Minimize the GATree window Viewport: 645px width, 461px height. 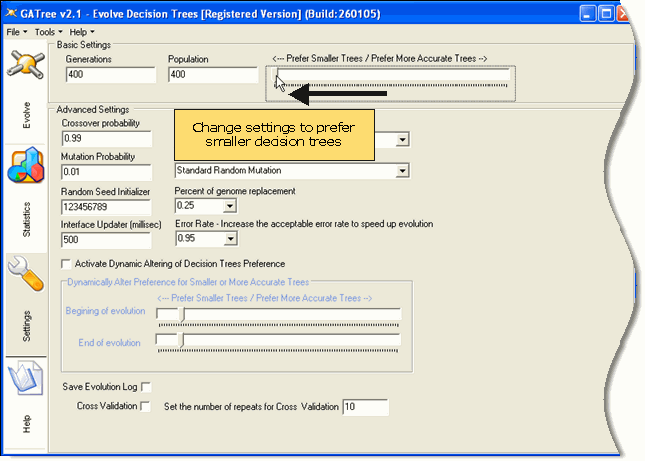(x=587, y=14)
